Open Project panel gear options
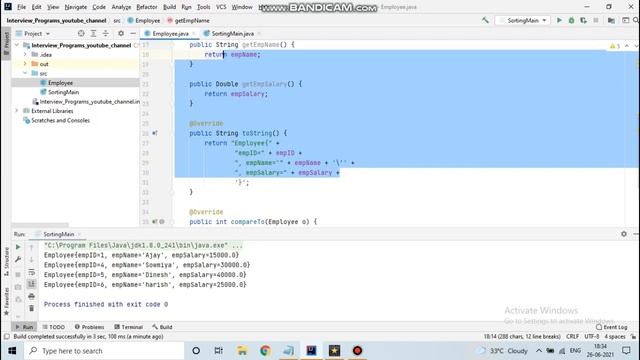The image size is (640, 360). [x=121, y=33]
